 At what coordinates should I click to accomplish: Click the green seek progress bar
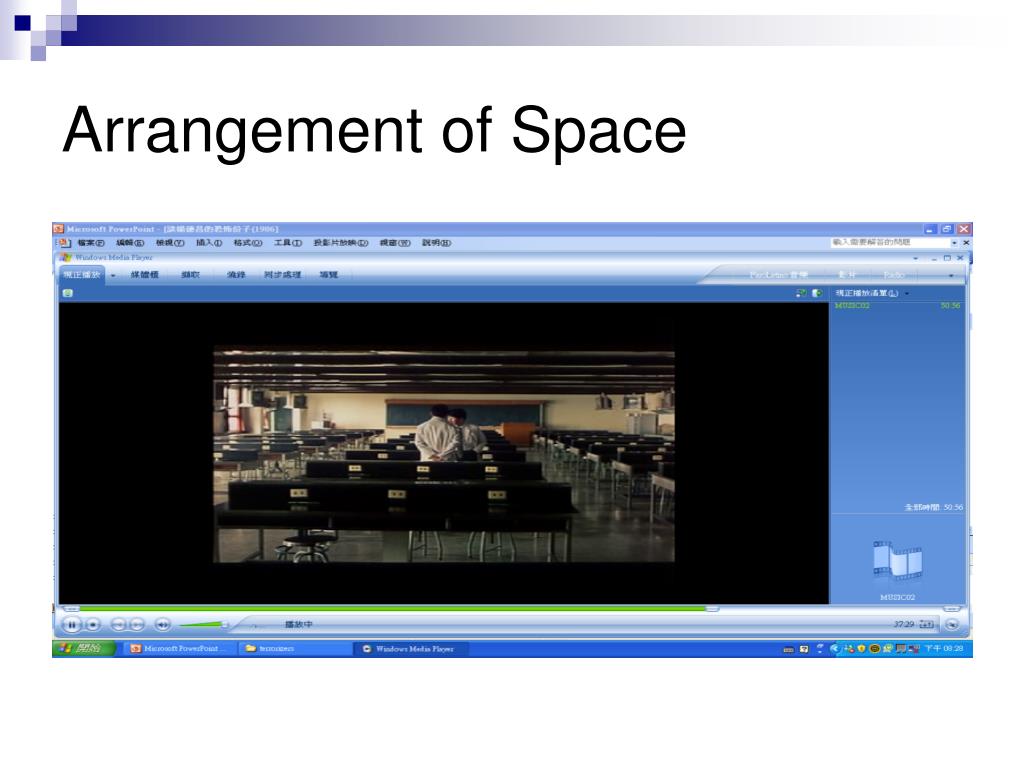pyautogui.click(x=392, y=608)
